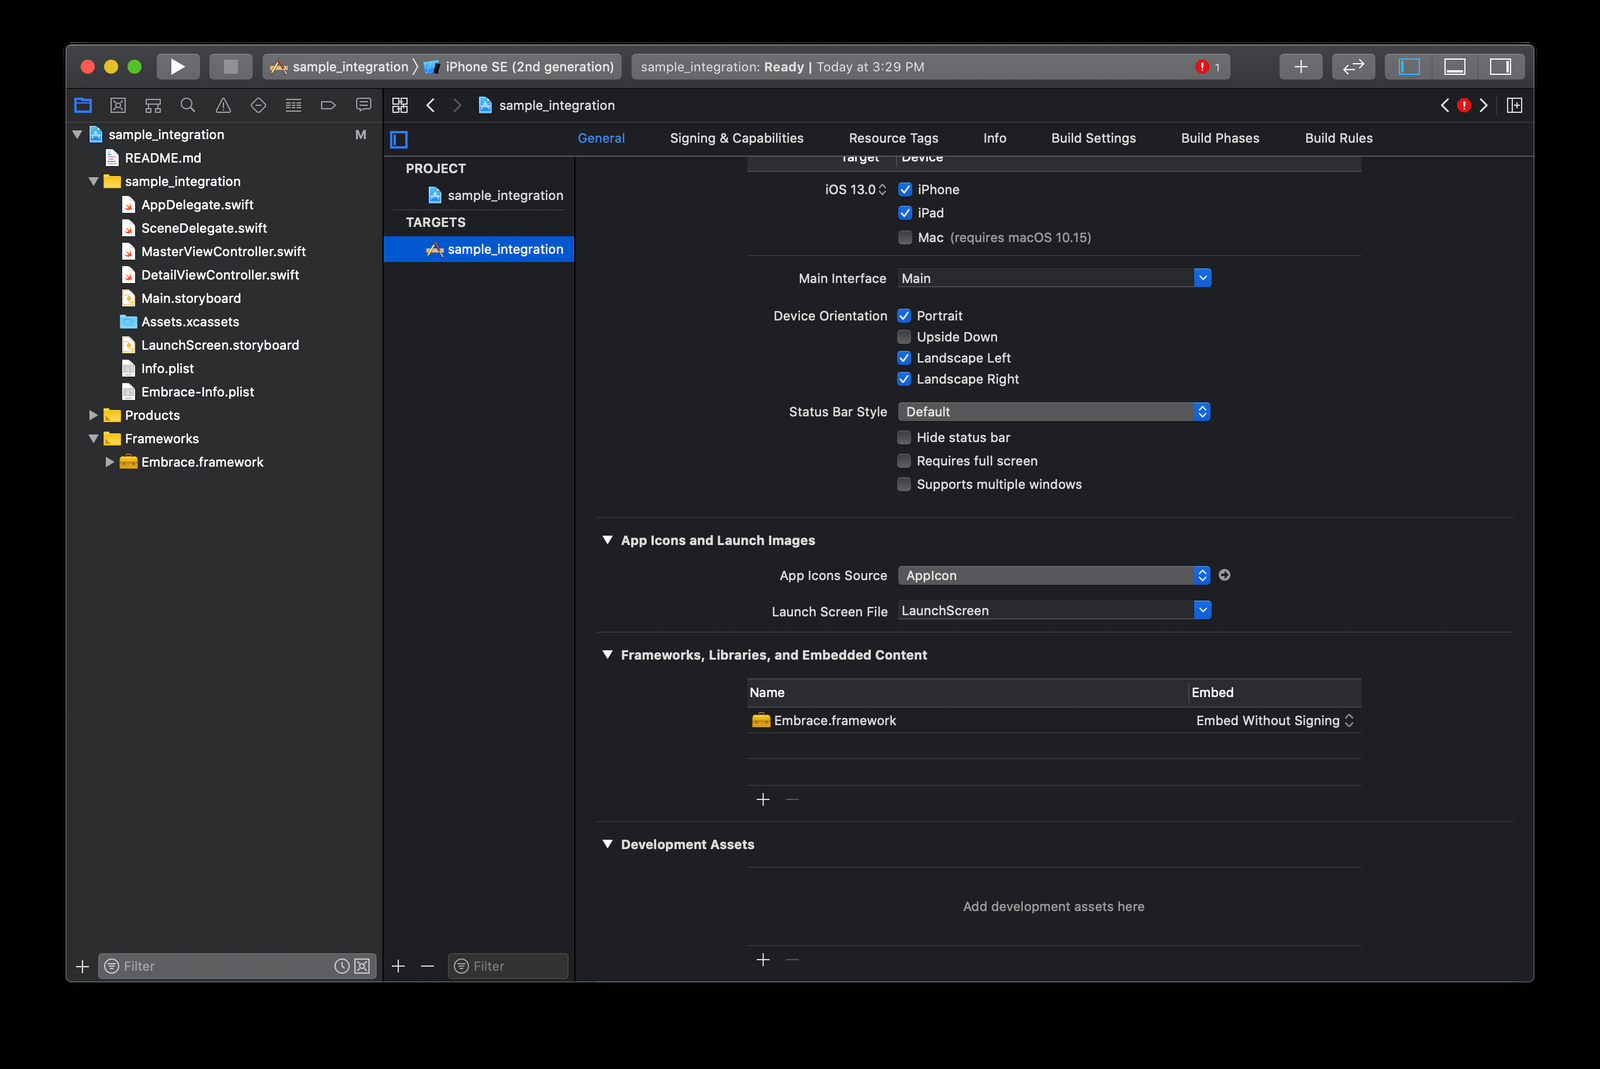Go back in editor history

pyautogui.click(x=431, y=105)
